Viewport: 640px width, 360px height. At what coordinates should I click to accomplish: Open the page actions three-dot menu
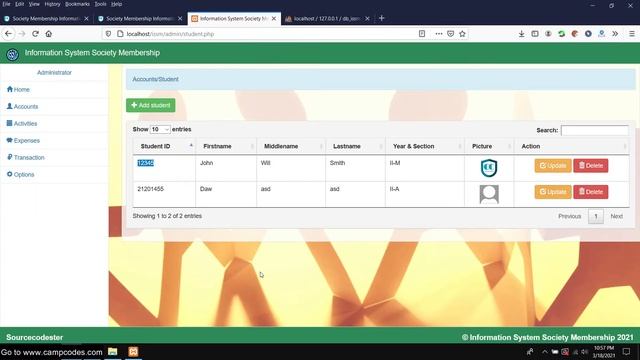coord(439,34)
